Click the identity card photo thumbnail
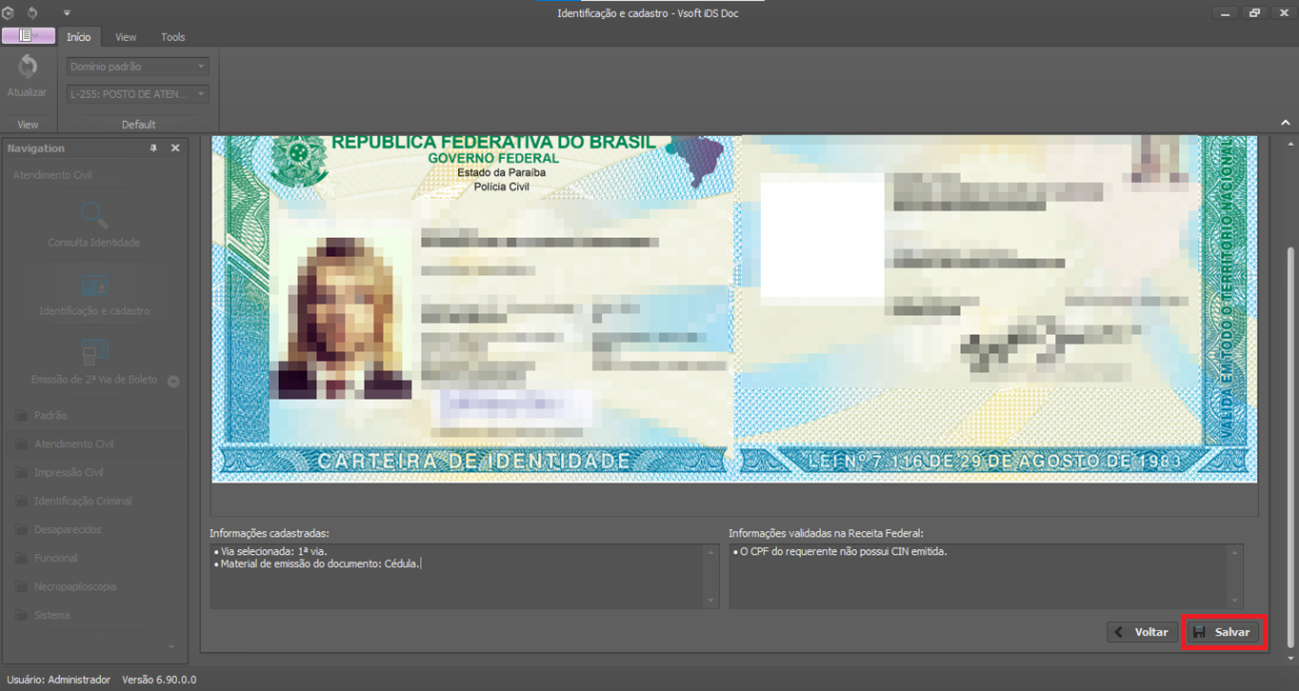 344,318
